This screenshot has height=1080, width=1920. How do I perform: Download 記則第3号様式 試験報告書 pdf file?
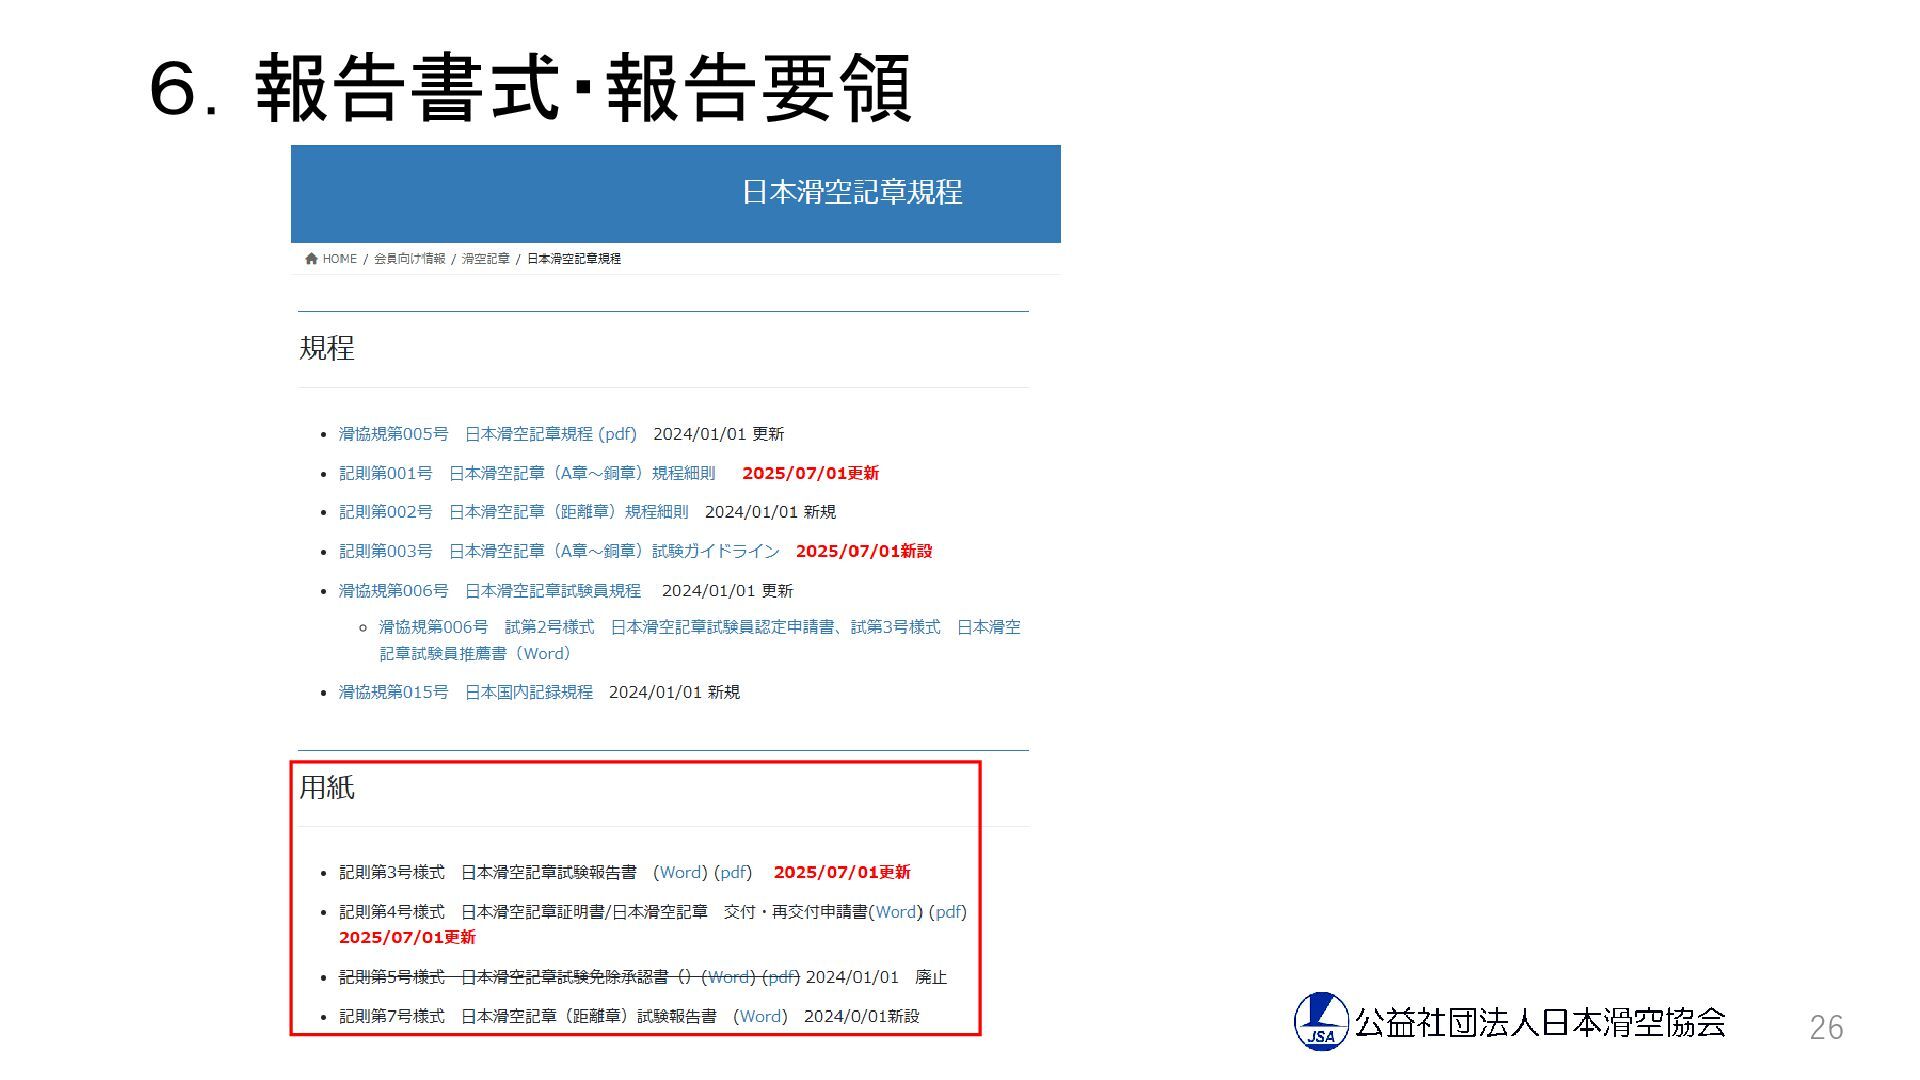click(x=733, y=872)
